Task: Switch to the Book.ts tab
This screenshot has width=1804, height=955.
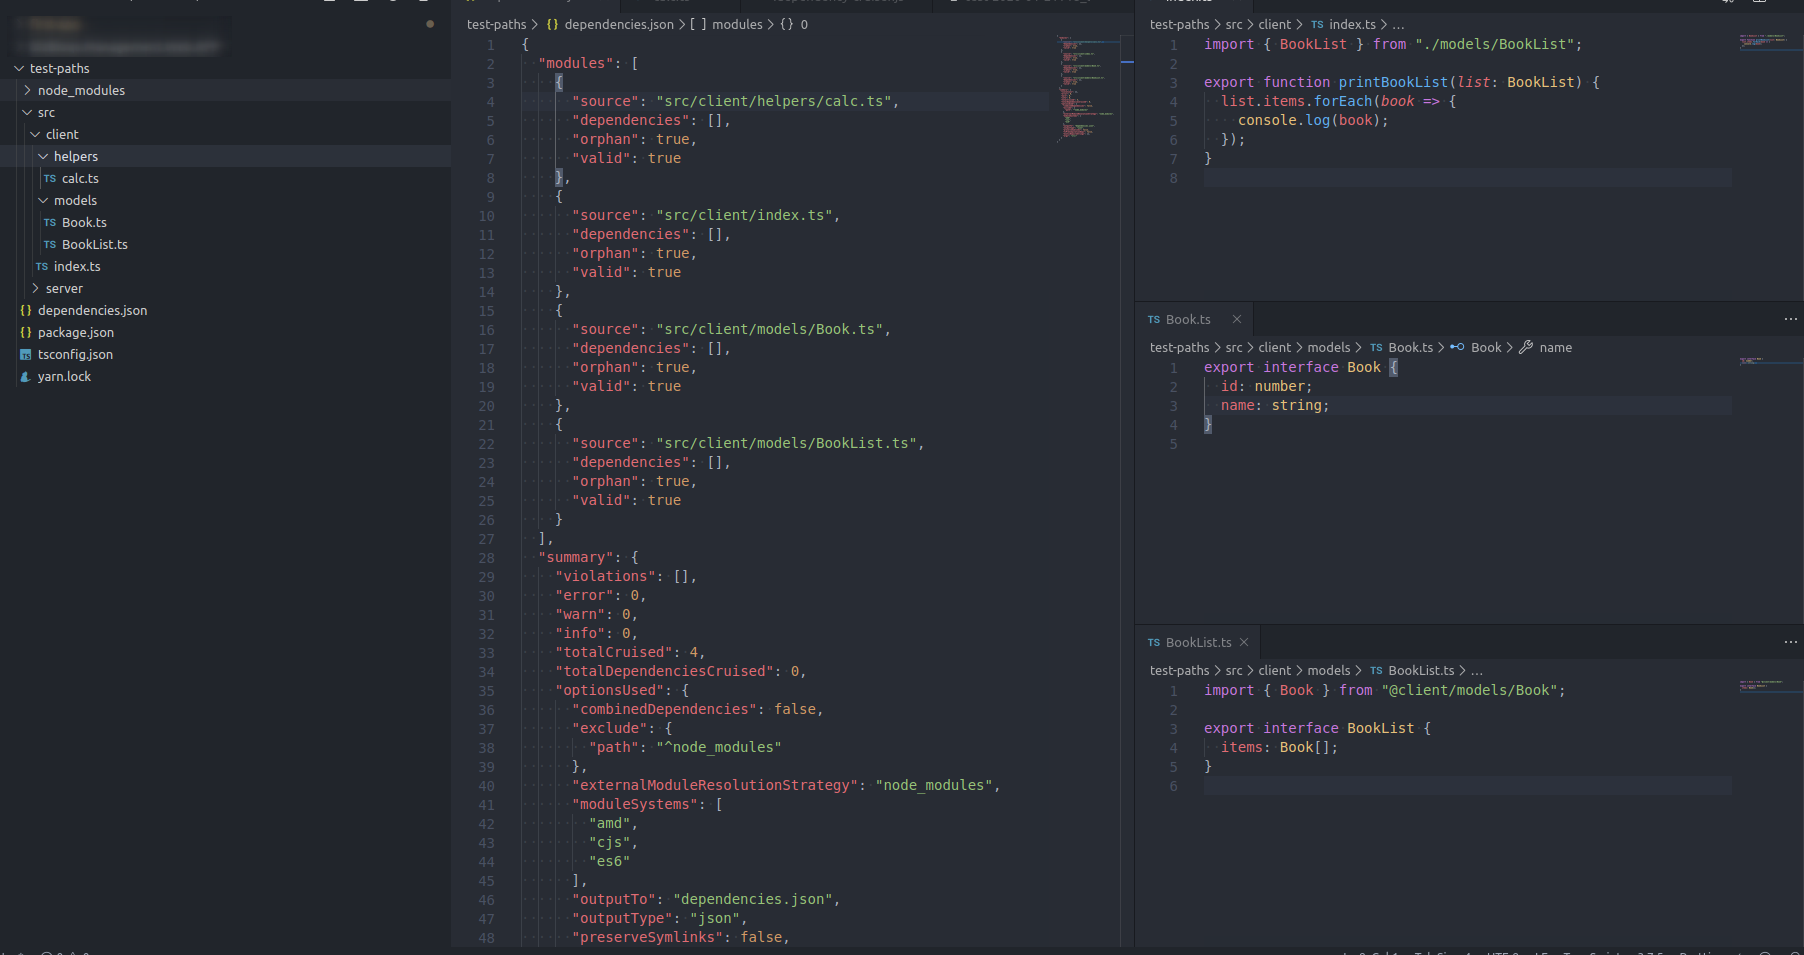Action: click(x=1190, y=319)
